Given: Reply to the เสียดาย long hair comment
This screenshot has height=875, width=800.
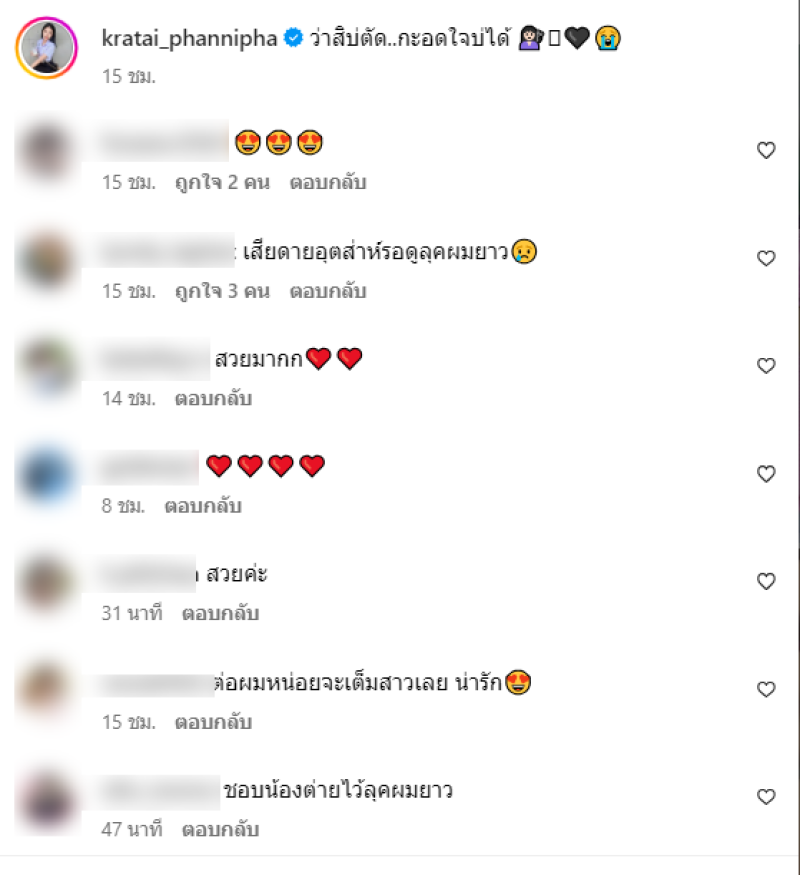Looking at the screenshot, I should click(327, 291).
